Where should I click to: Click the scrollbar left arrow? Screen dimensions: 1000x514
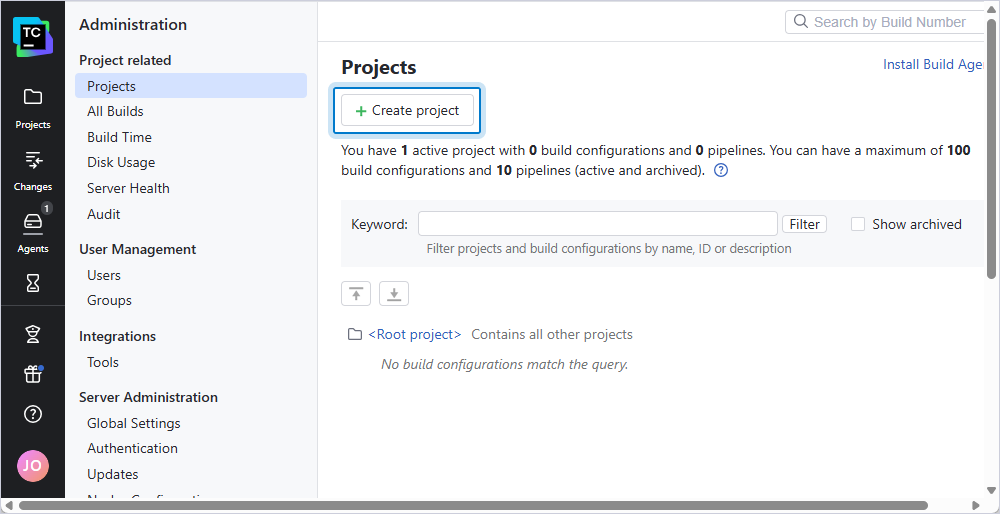(8, 506)
